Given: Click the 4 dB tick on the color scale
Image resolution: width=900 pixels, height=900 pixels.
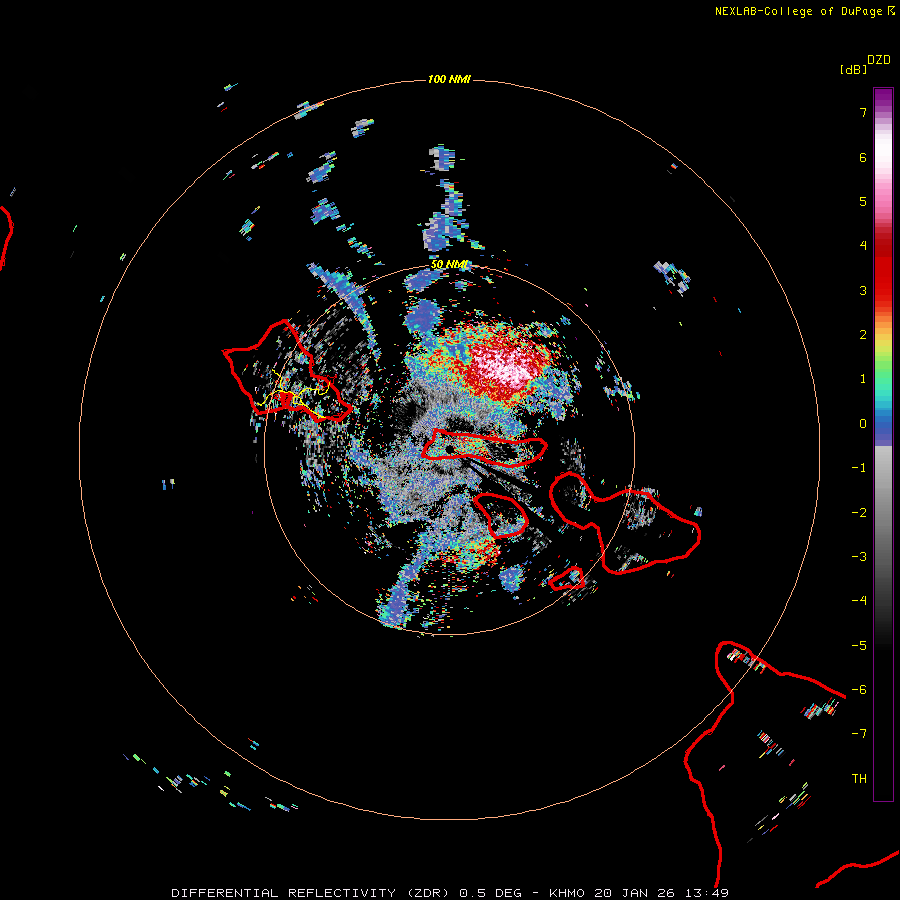Looking at the screenshot, I should [x=863, y=246].
